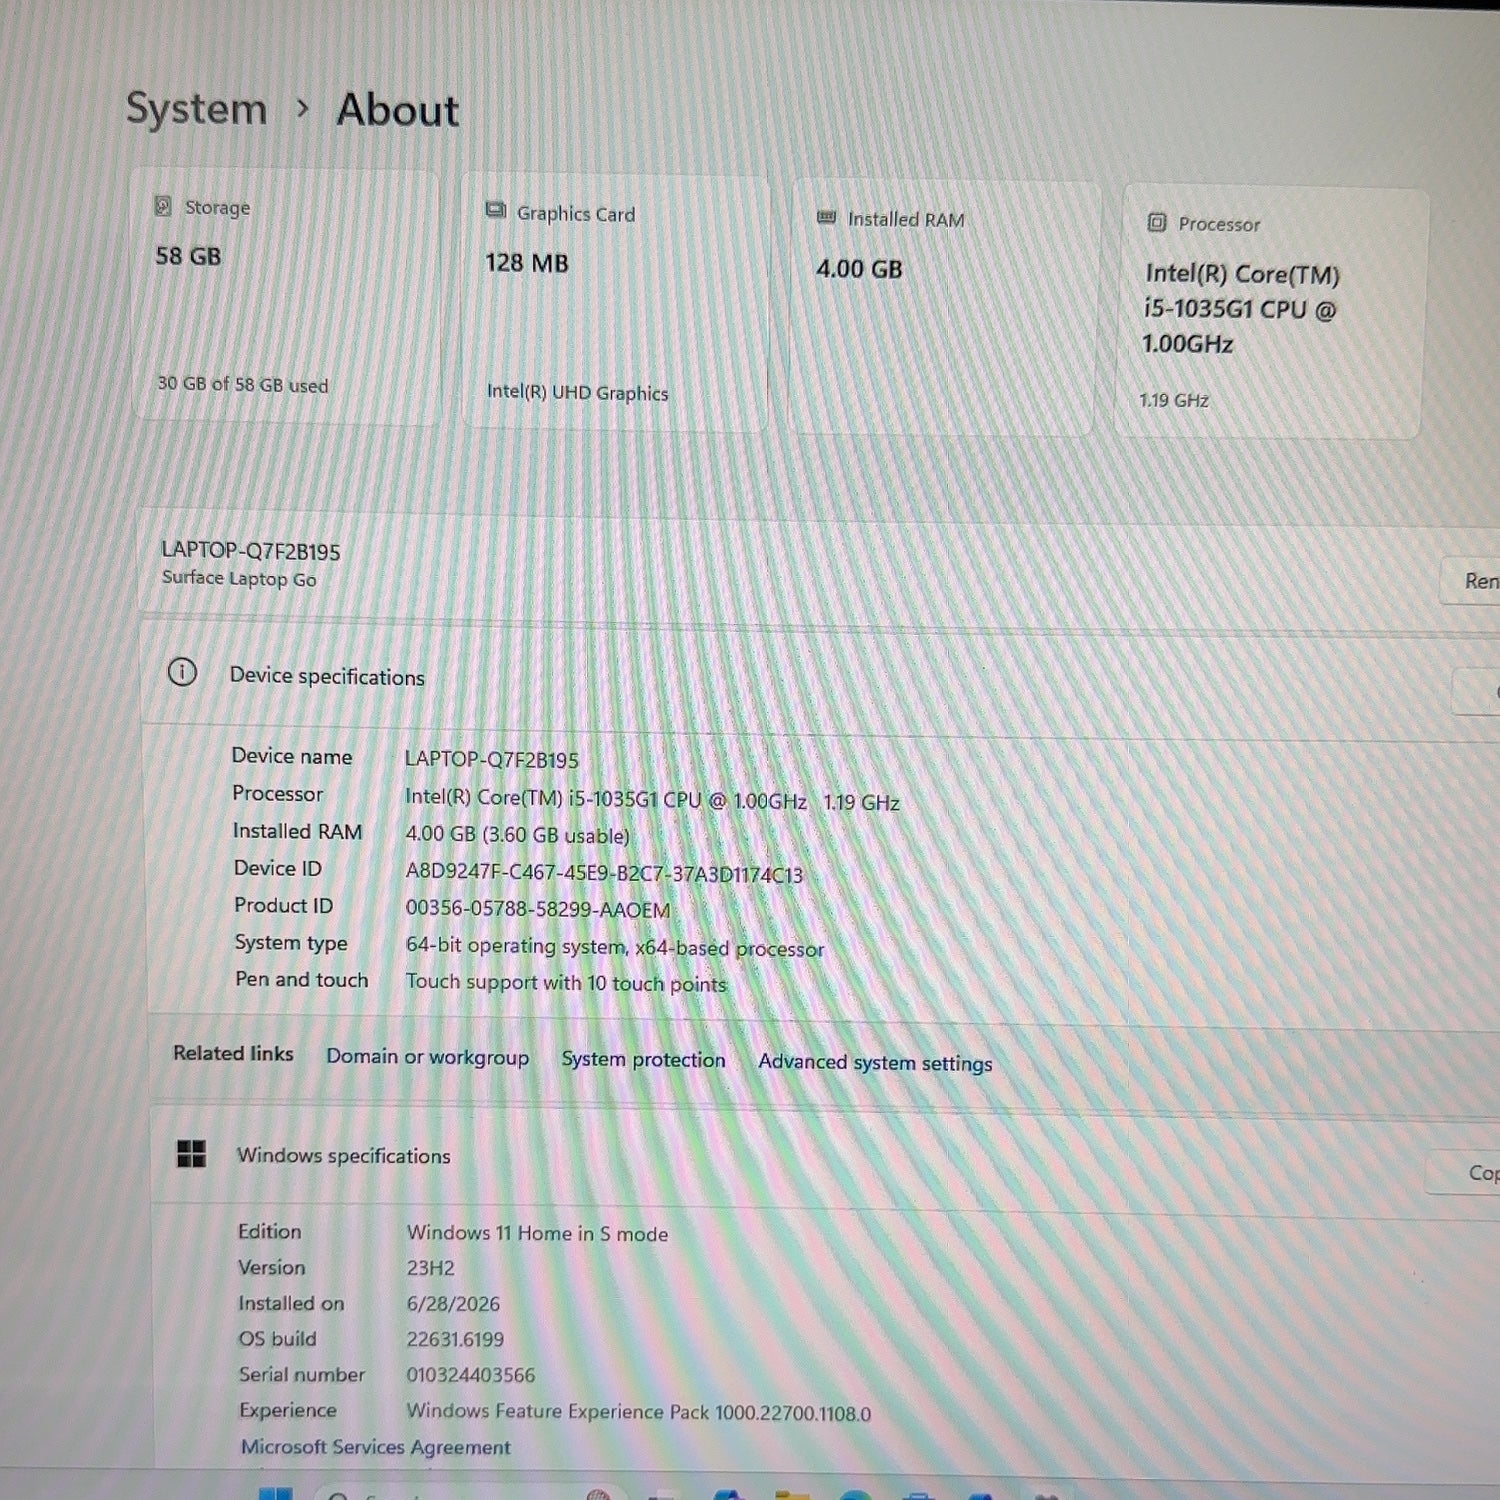Screen dimensions: 1500x1500
Task: Select 'Touch support with 10 touch points'
Action: [x=566, y=982]
